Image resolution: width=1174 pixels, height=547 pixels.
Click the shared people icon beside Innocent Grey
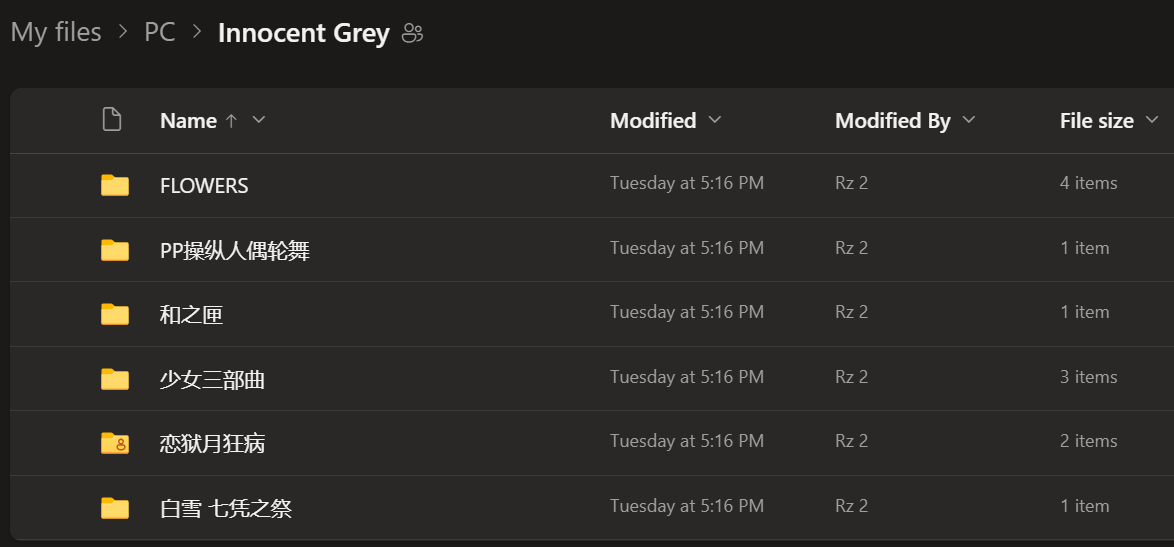412,33
